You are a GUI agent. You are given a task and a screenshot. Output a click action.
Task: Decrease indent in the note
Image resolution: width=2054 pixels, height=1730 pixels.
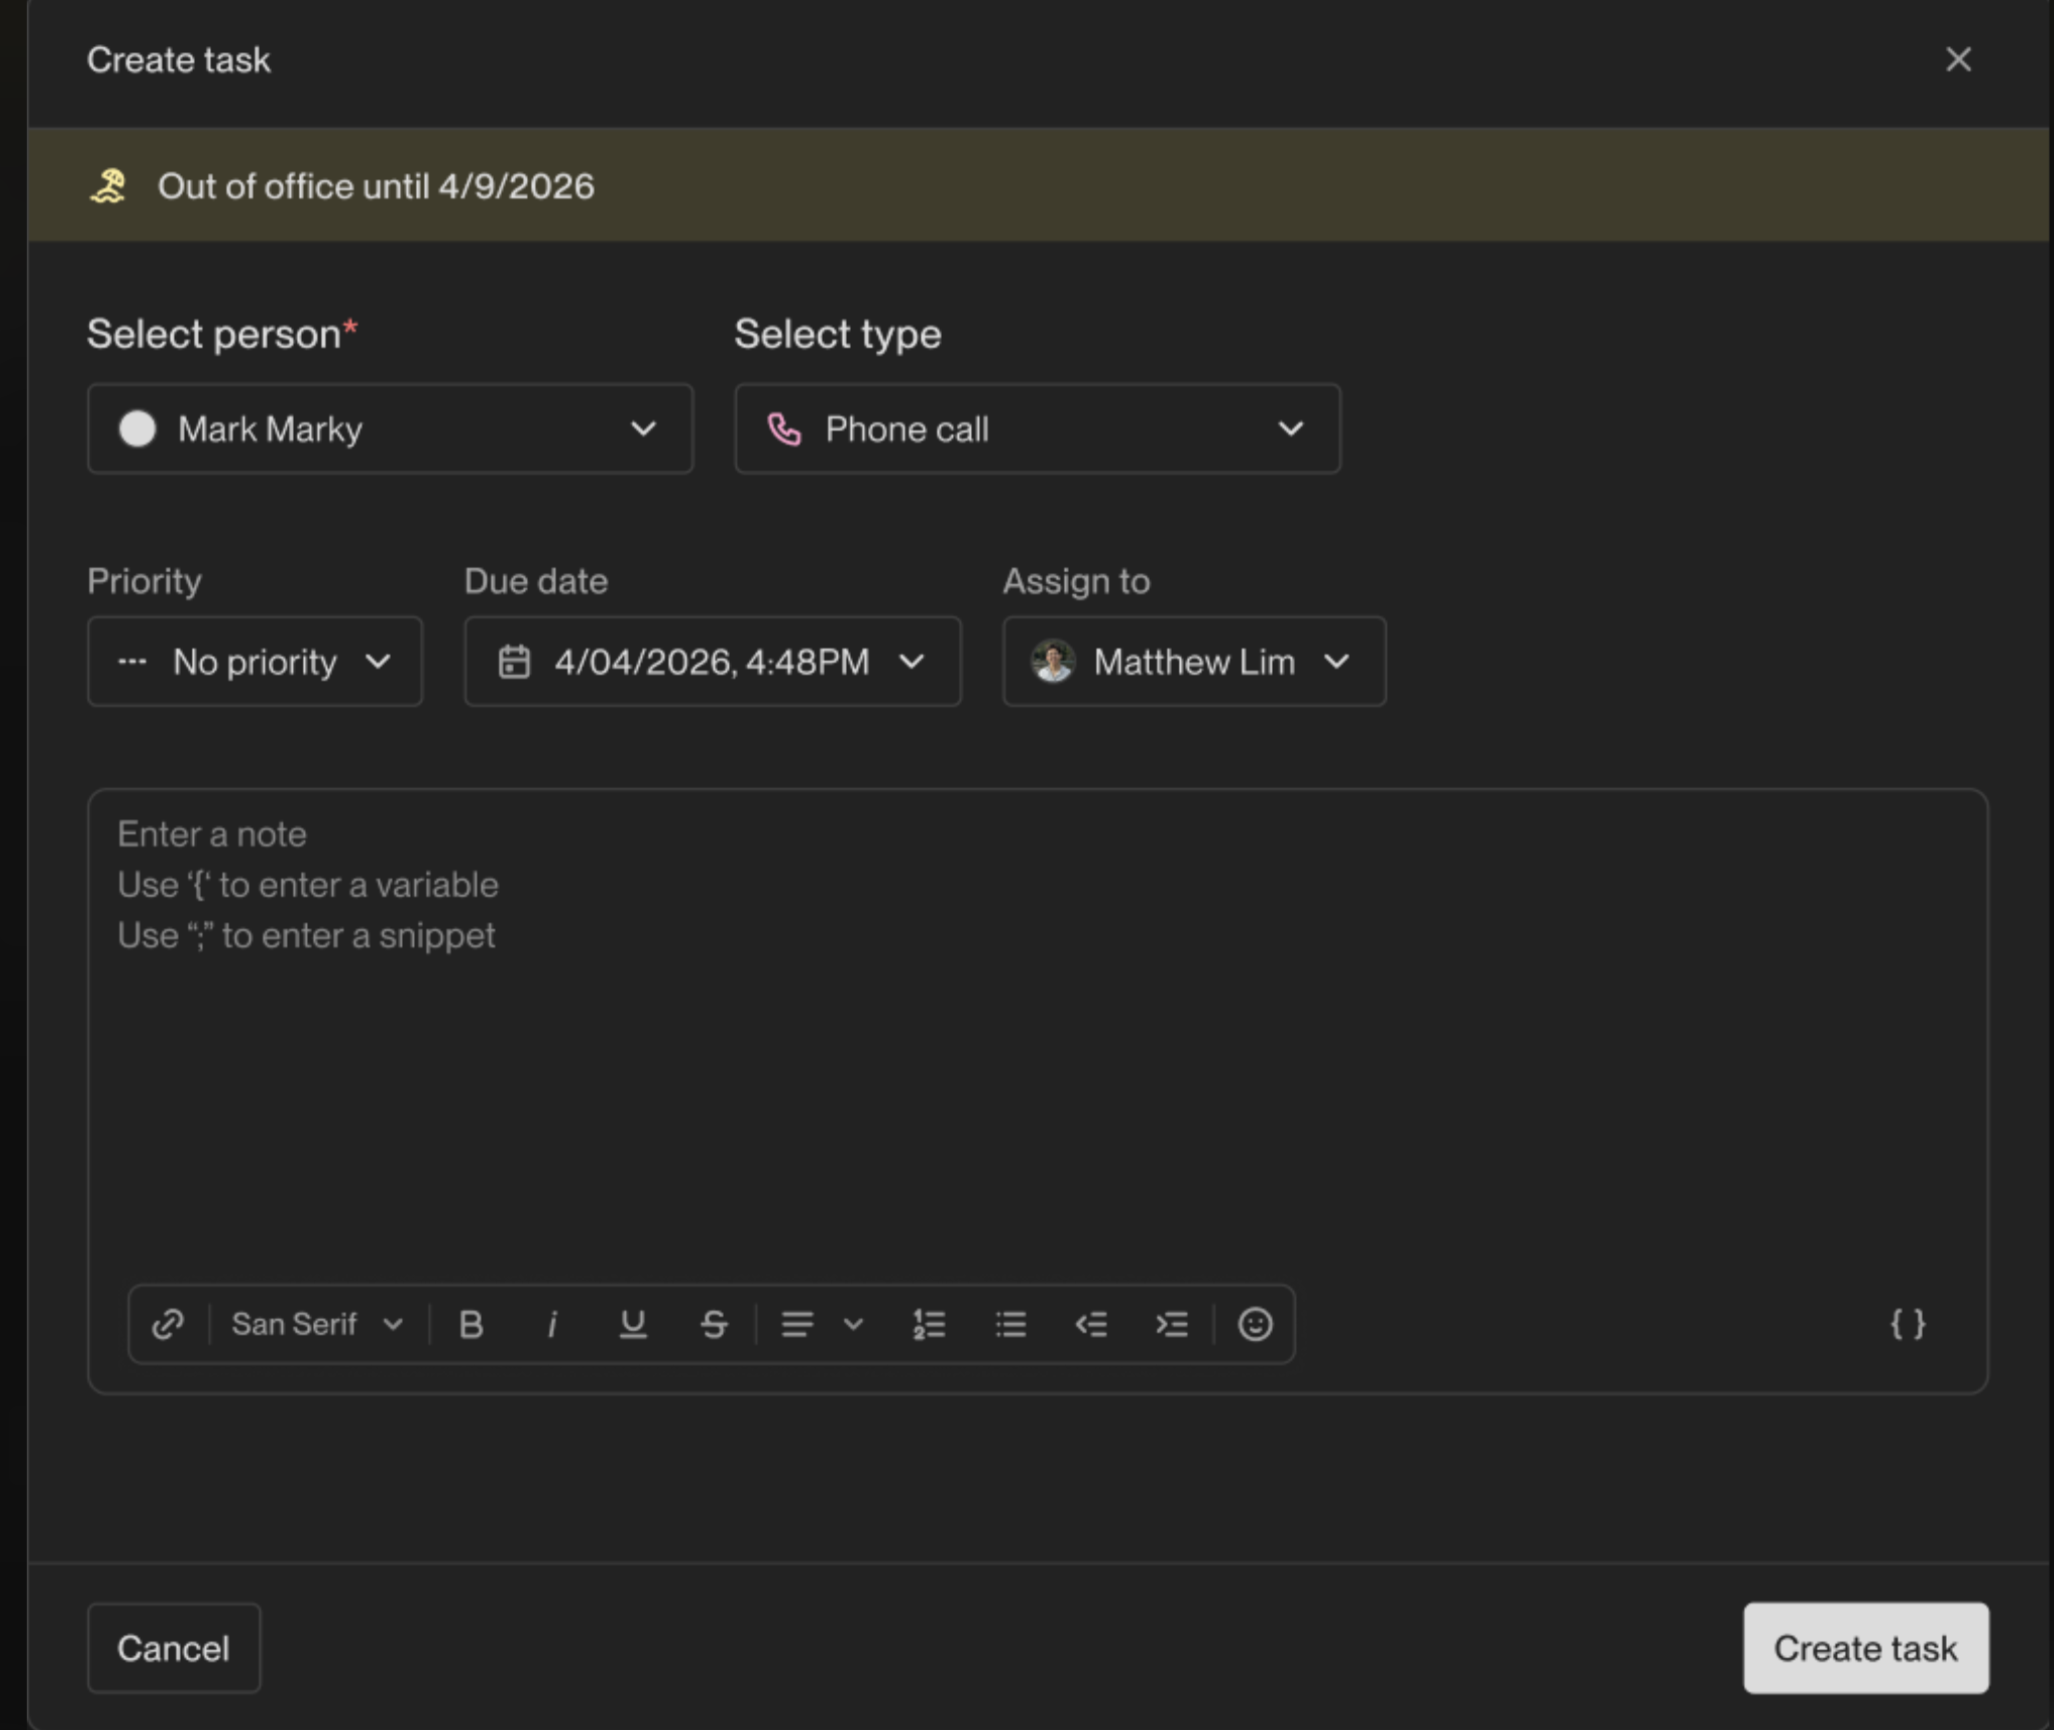(1091, 1324)
